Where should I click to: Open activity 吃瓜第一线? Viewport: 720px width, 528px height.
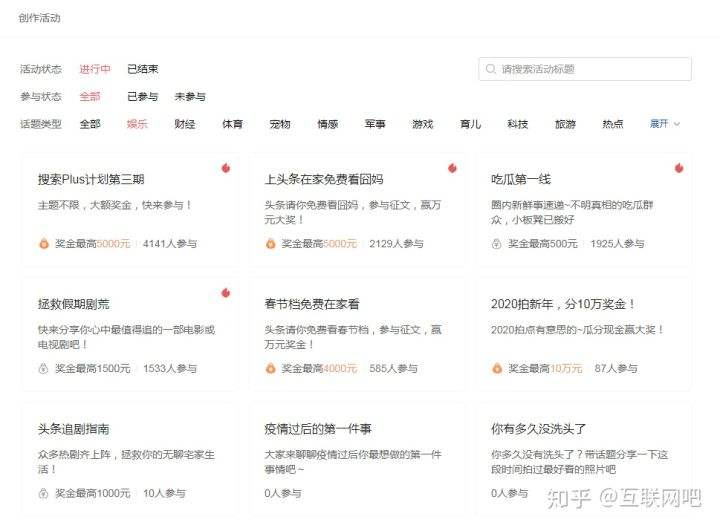click(x=521, y=179)
